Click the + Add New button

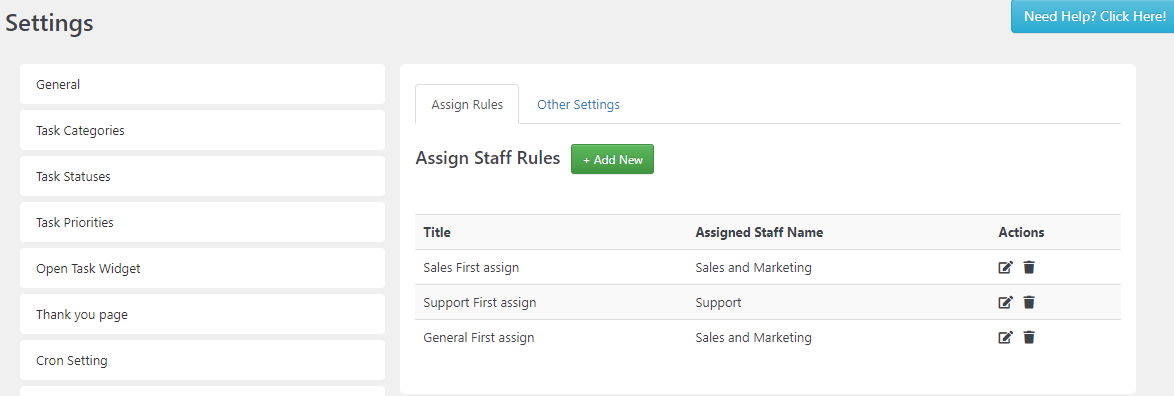pyautogui.click(x=612, y=159)
